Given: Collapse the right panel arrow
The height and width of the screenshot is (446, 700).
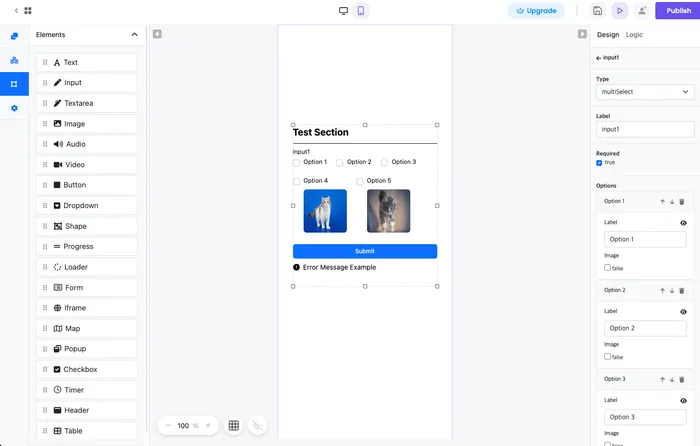Looking at the screenshot, I should pyautogui.click(x=582, y=34).
